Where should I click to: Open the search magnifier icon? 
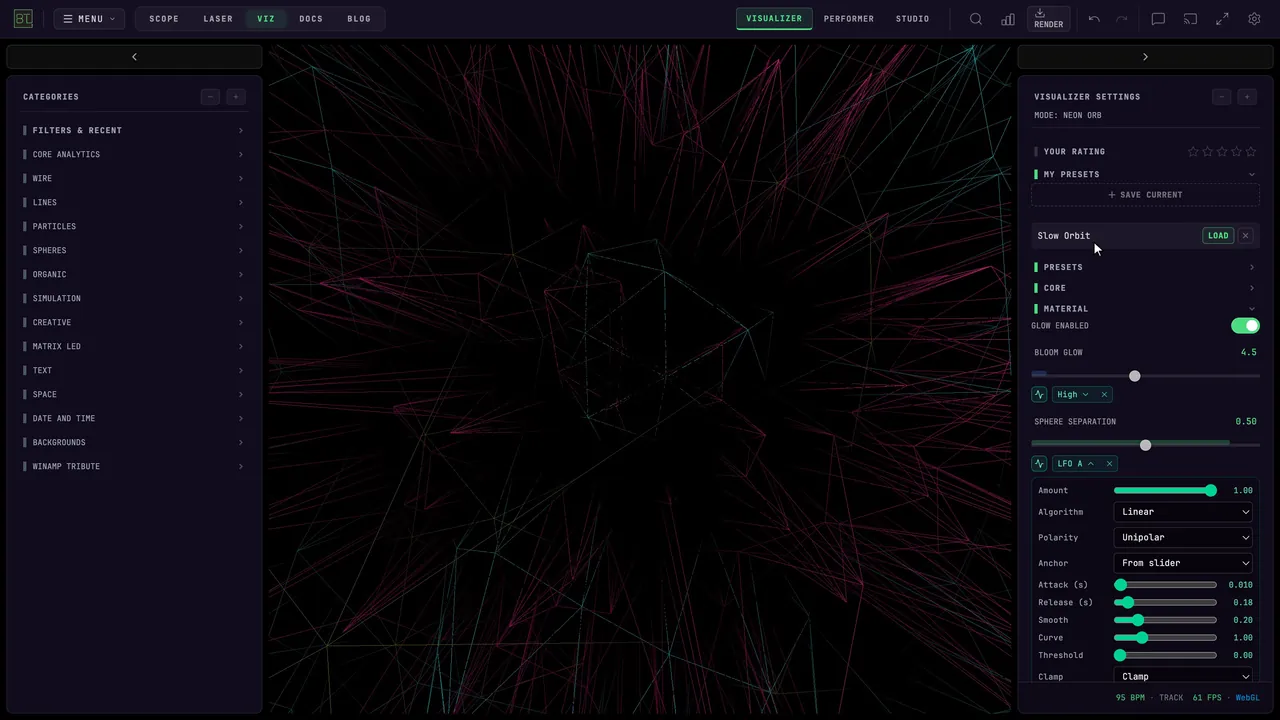coord(976,19)
